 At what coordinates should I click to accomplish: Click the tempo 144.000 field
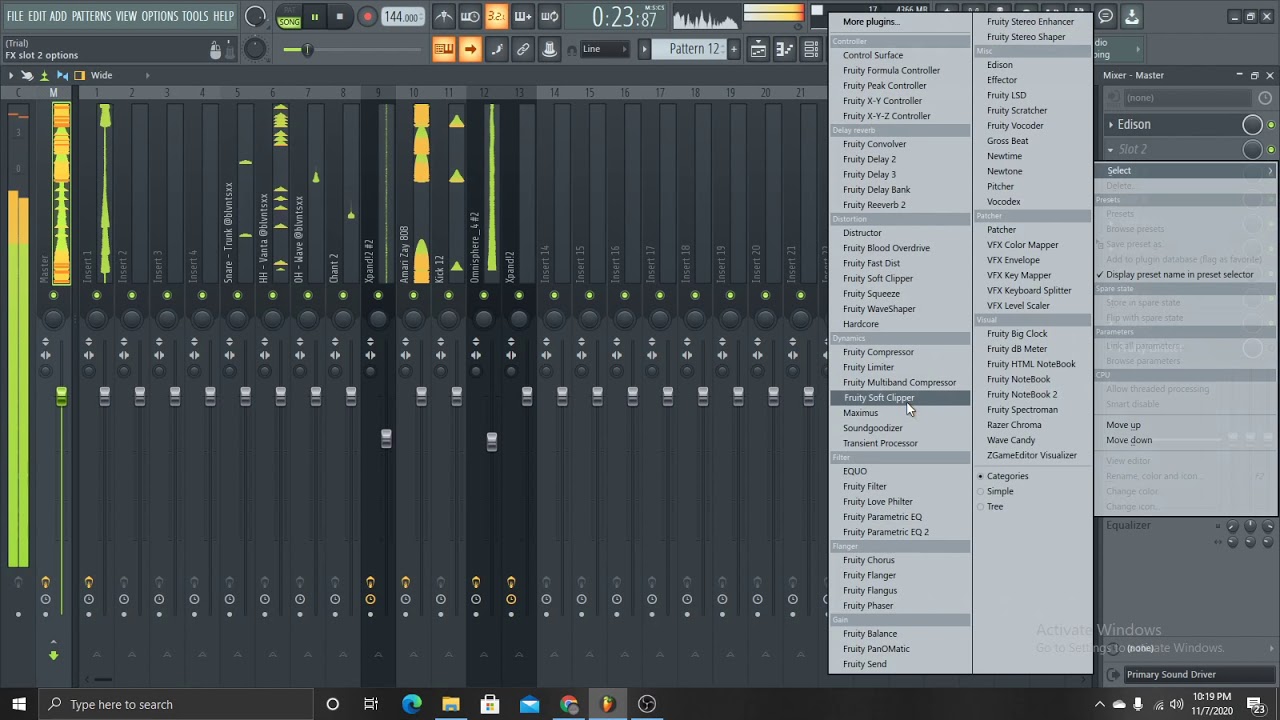point(401,17)
